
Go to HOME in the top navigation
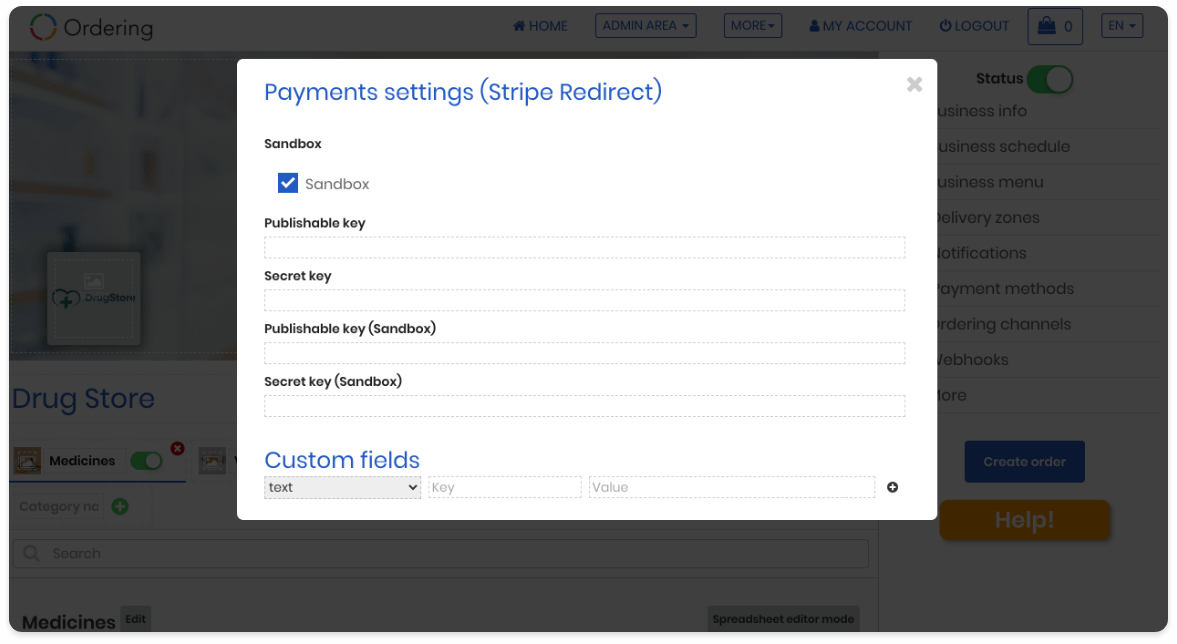pyautogui.click(x=540, y=26)
